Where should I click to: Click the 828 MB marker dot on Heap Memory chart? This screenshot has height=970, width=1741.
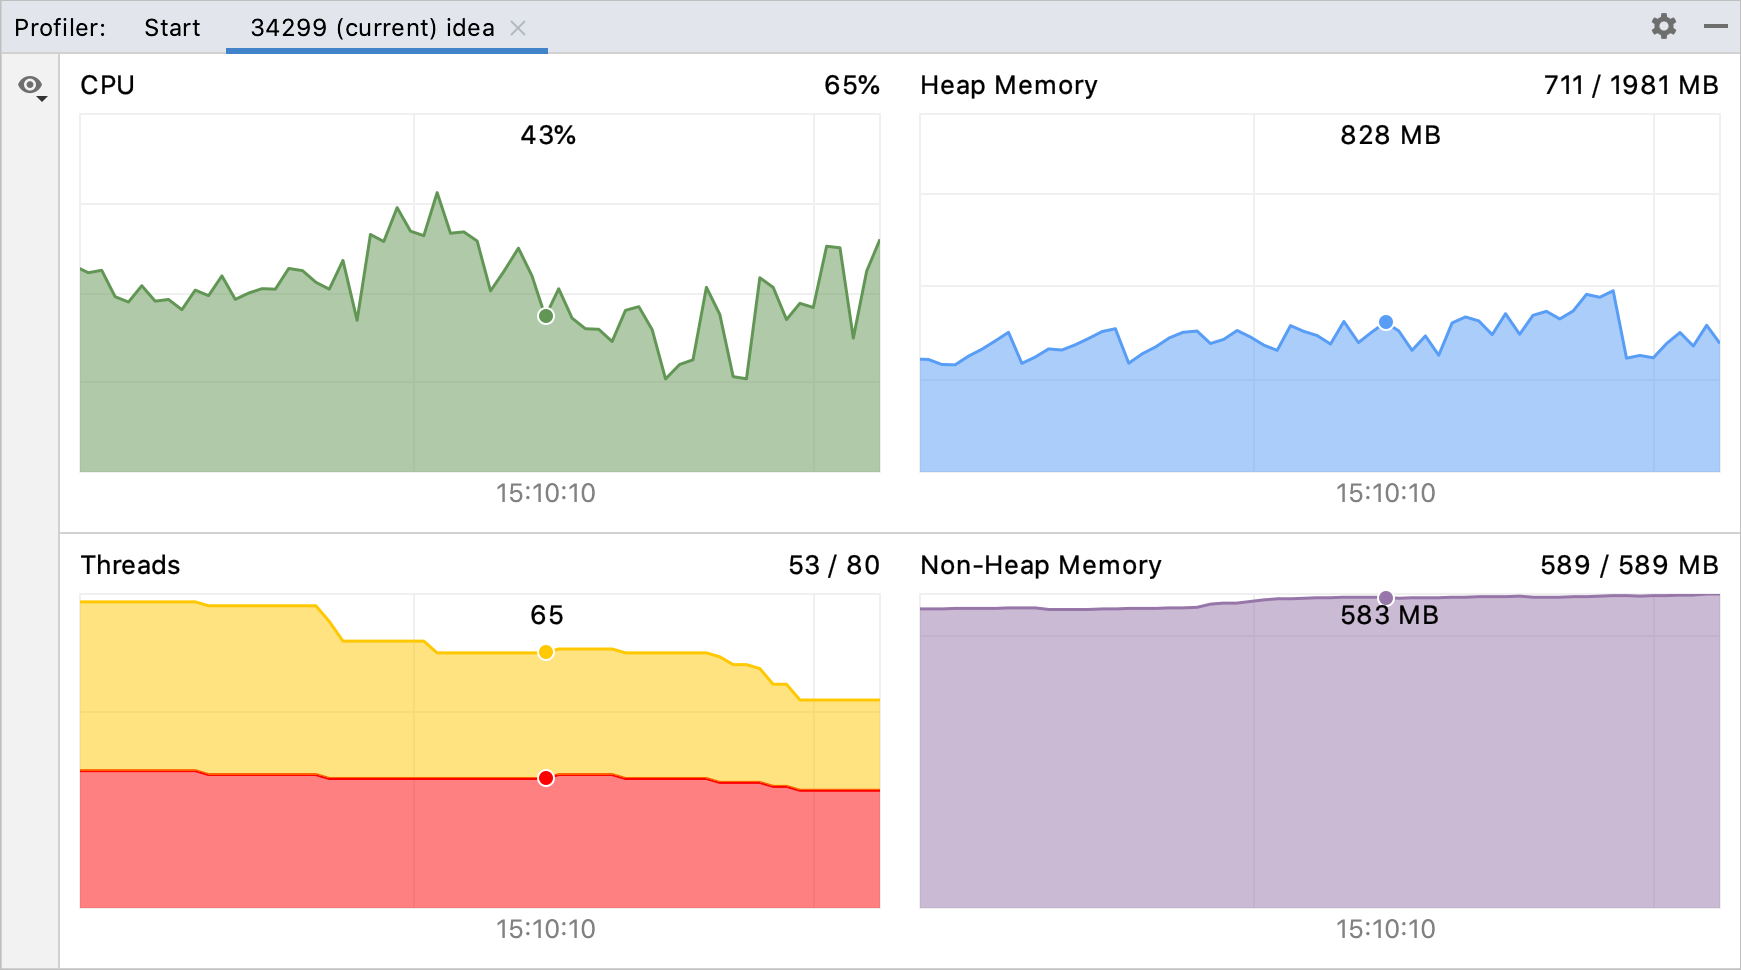coord(1384,322)
